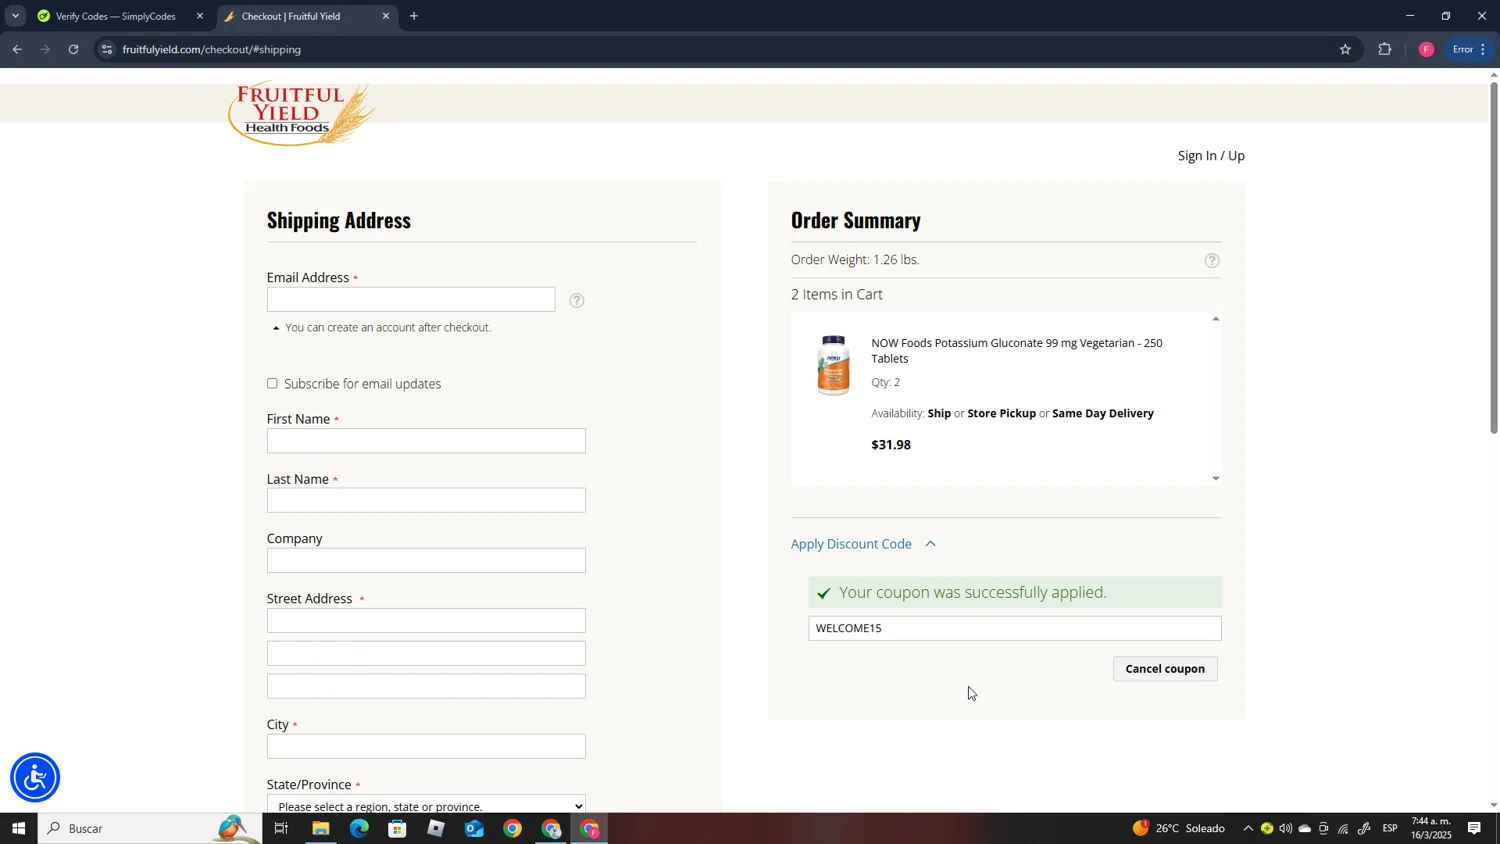
Task: Click the Fruitful Yield Health Foods logo
Action: [301, 114]
